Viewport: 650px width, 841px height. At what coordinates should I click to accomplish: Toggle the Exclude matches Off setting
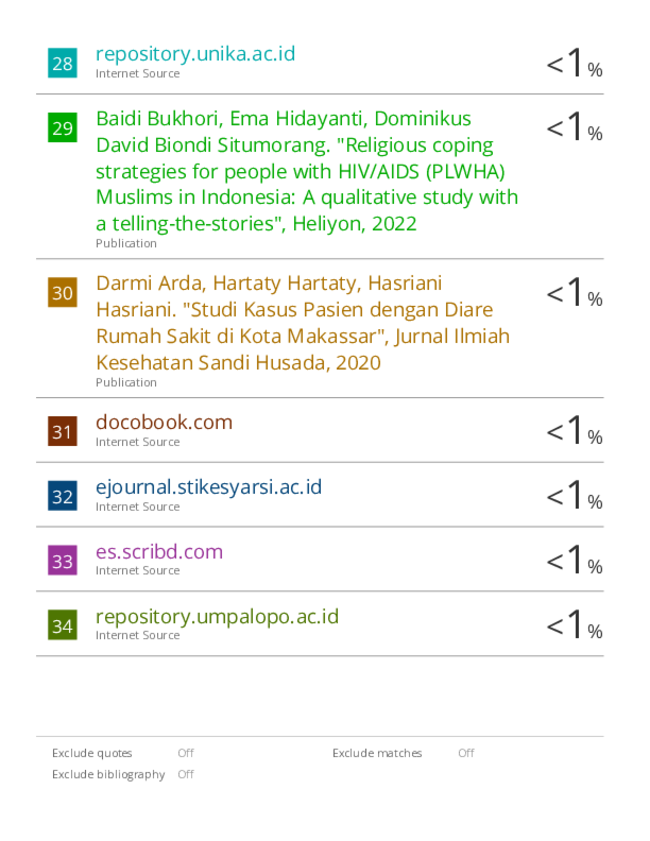[x=466, y=753]
